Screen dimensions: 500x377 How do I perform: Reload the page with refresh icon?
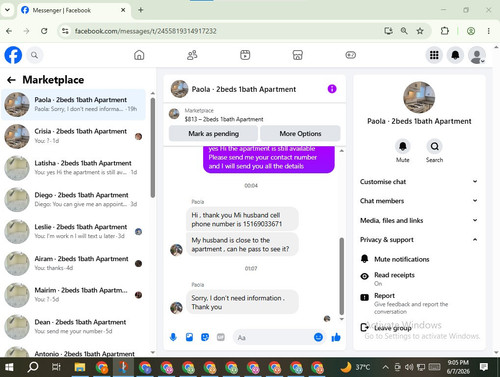[x=44, y=31]
